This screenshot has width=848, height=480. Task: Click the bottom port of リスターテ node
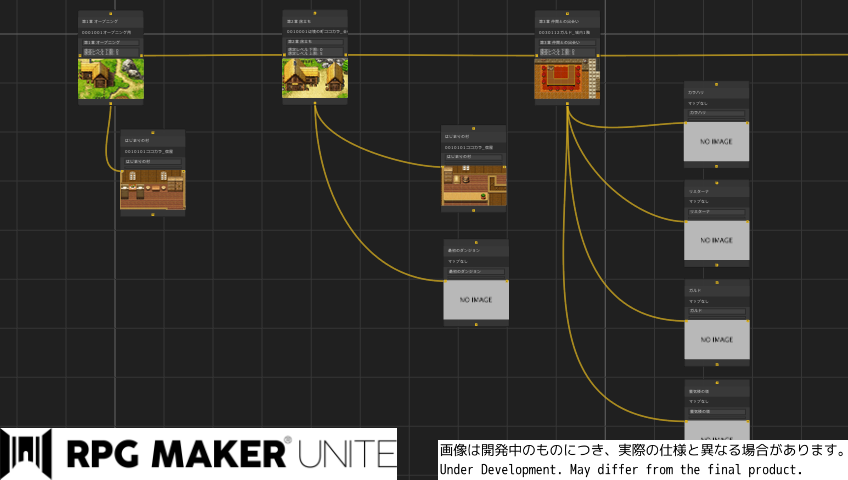click(x=717, y=265)
